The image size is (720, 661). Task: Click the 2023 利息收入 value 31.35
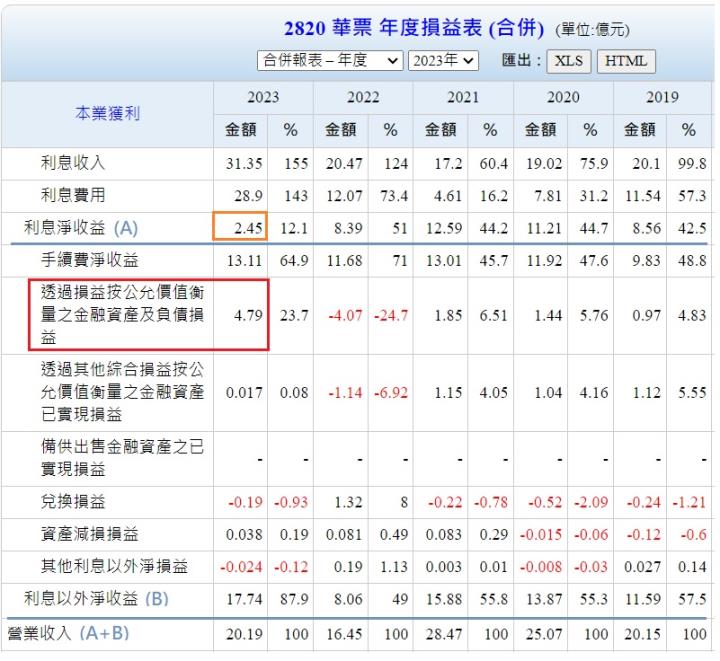[x=244, y=164]
